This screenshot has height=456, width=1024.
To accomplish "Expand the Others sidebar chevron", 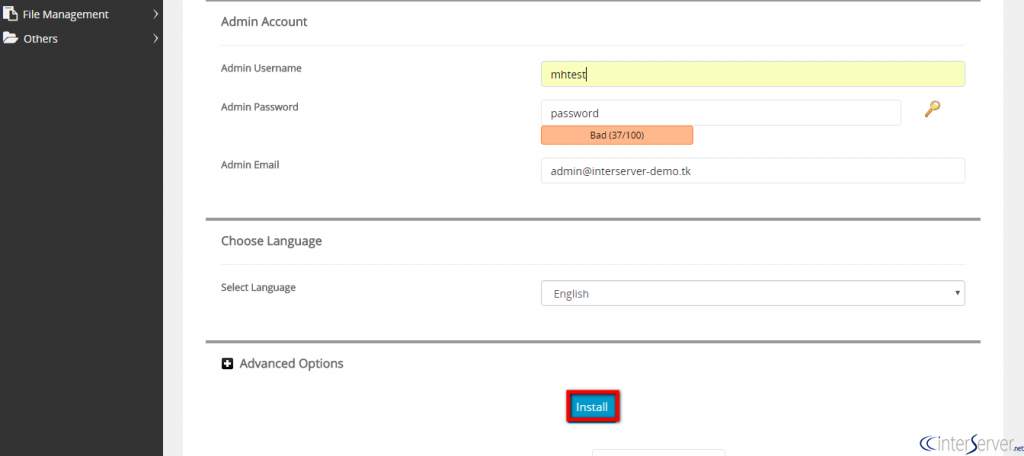I will click(x=155, y=39).
